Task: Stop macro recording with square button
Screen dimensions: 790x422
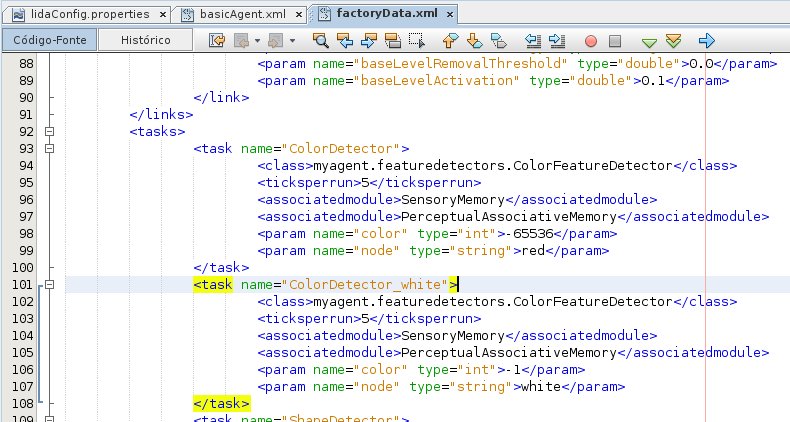Action: [615, 41]
